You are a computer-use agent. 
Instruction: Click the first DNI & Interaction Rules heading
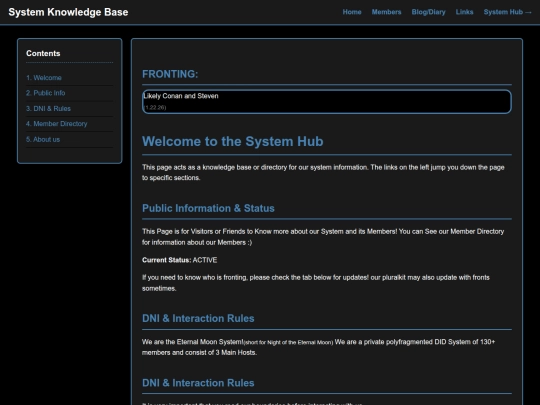(x=198, y=318)
